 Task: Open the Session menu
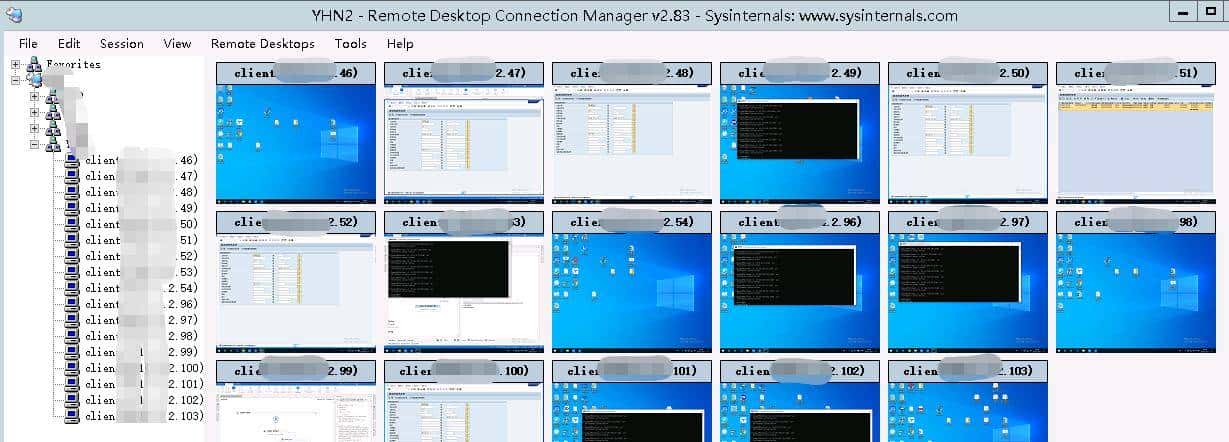point(122,44)
